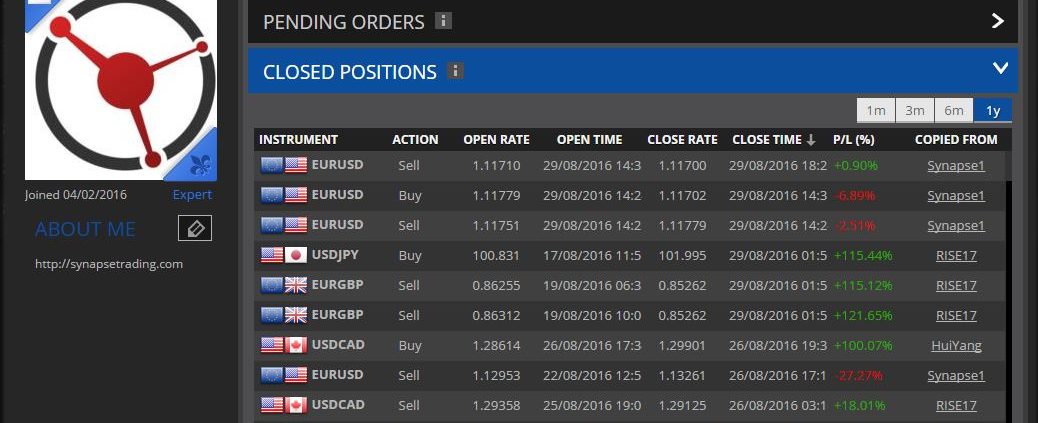
Task: Click the USDCAD Buy row flag icon
Action: pos(283,346)
